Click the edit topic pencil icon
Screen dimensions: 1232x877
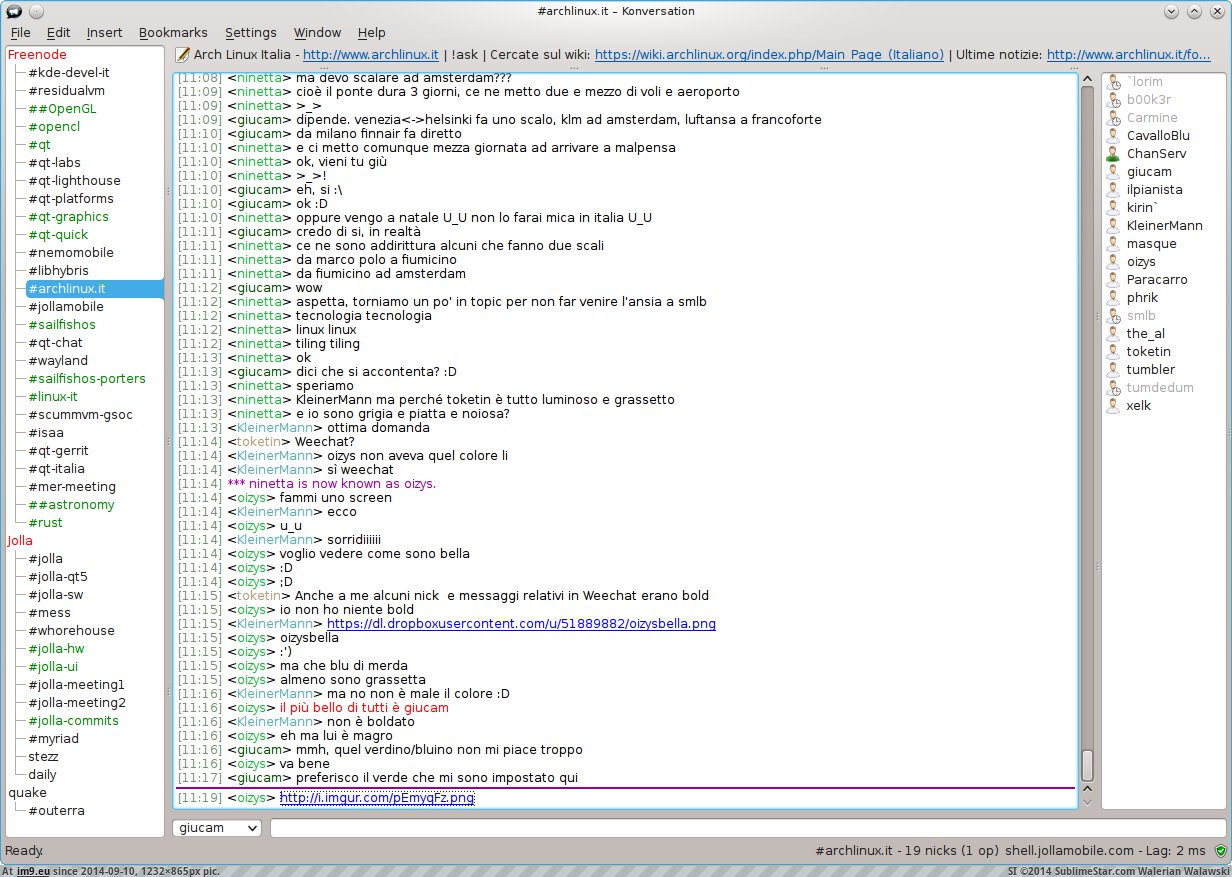182,55
